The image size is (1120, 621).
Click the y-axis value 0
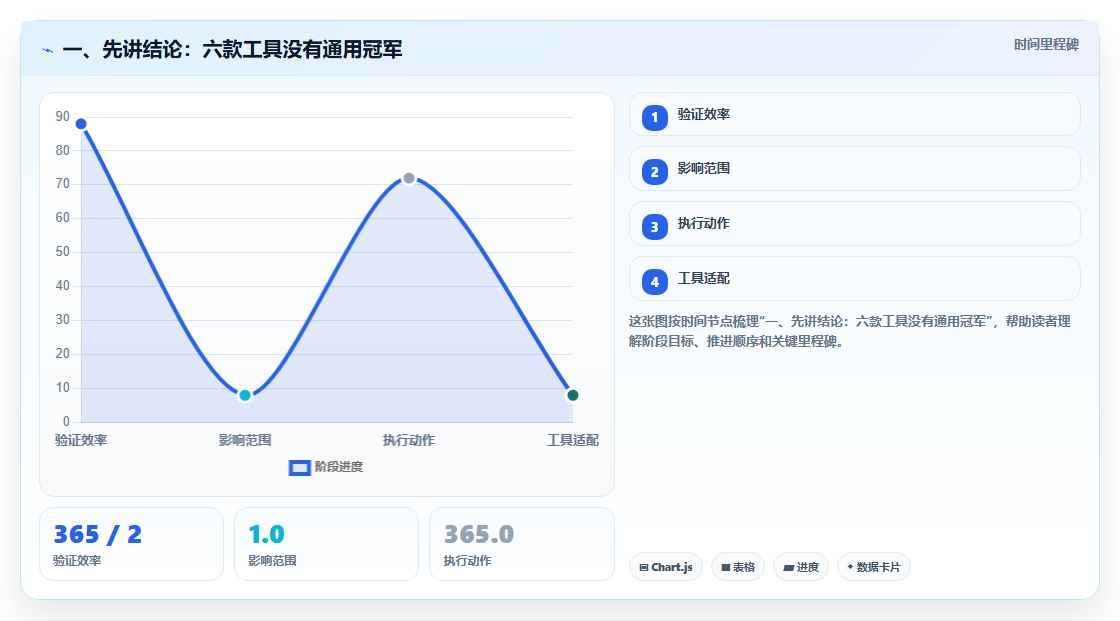[66, 422]
